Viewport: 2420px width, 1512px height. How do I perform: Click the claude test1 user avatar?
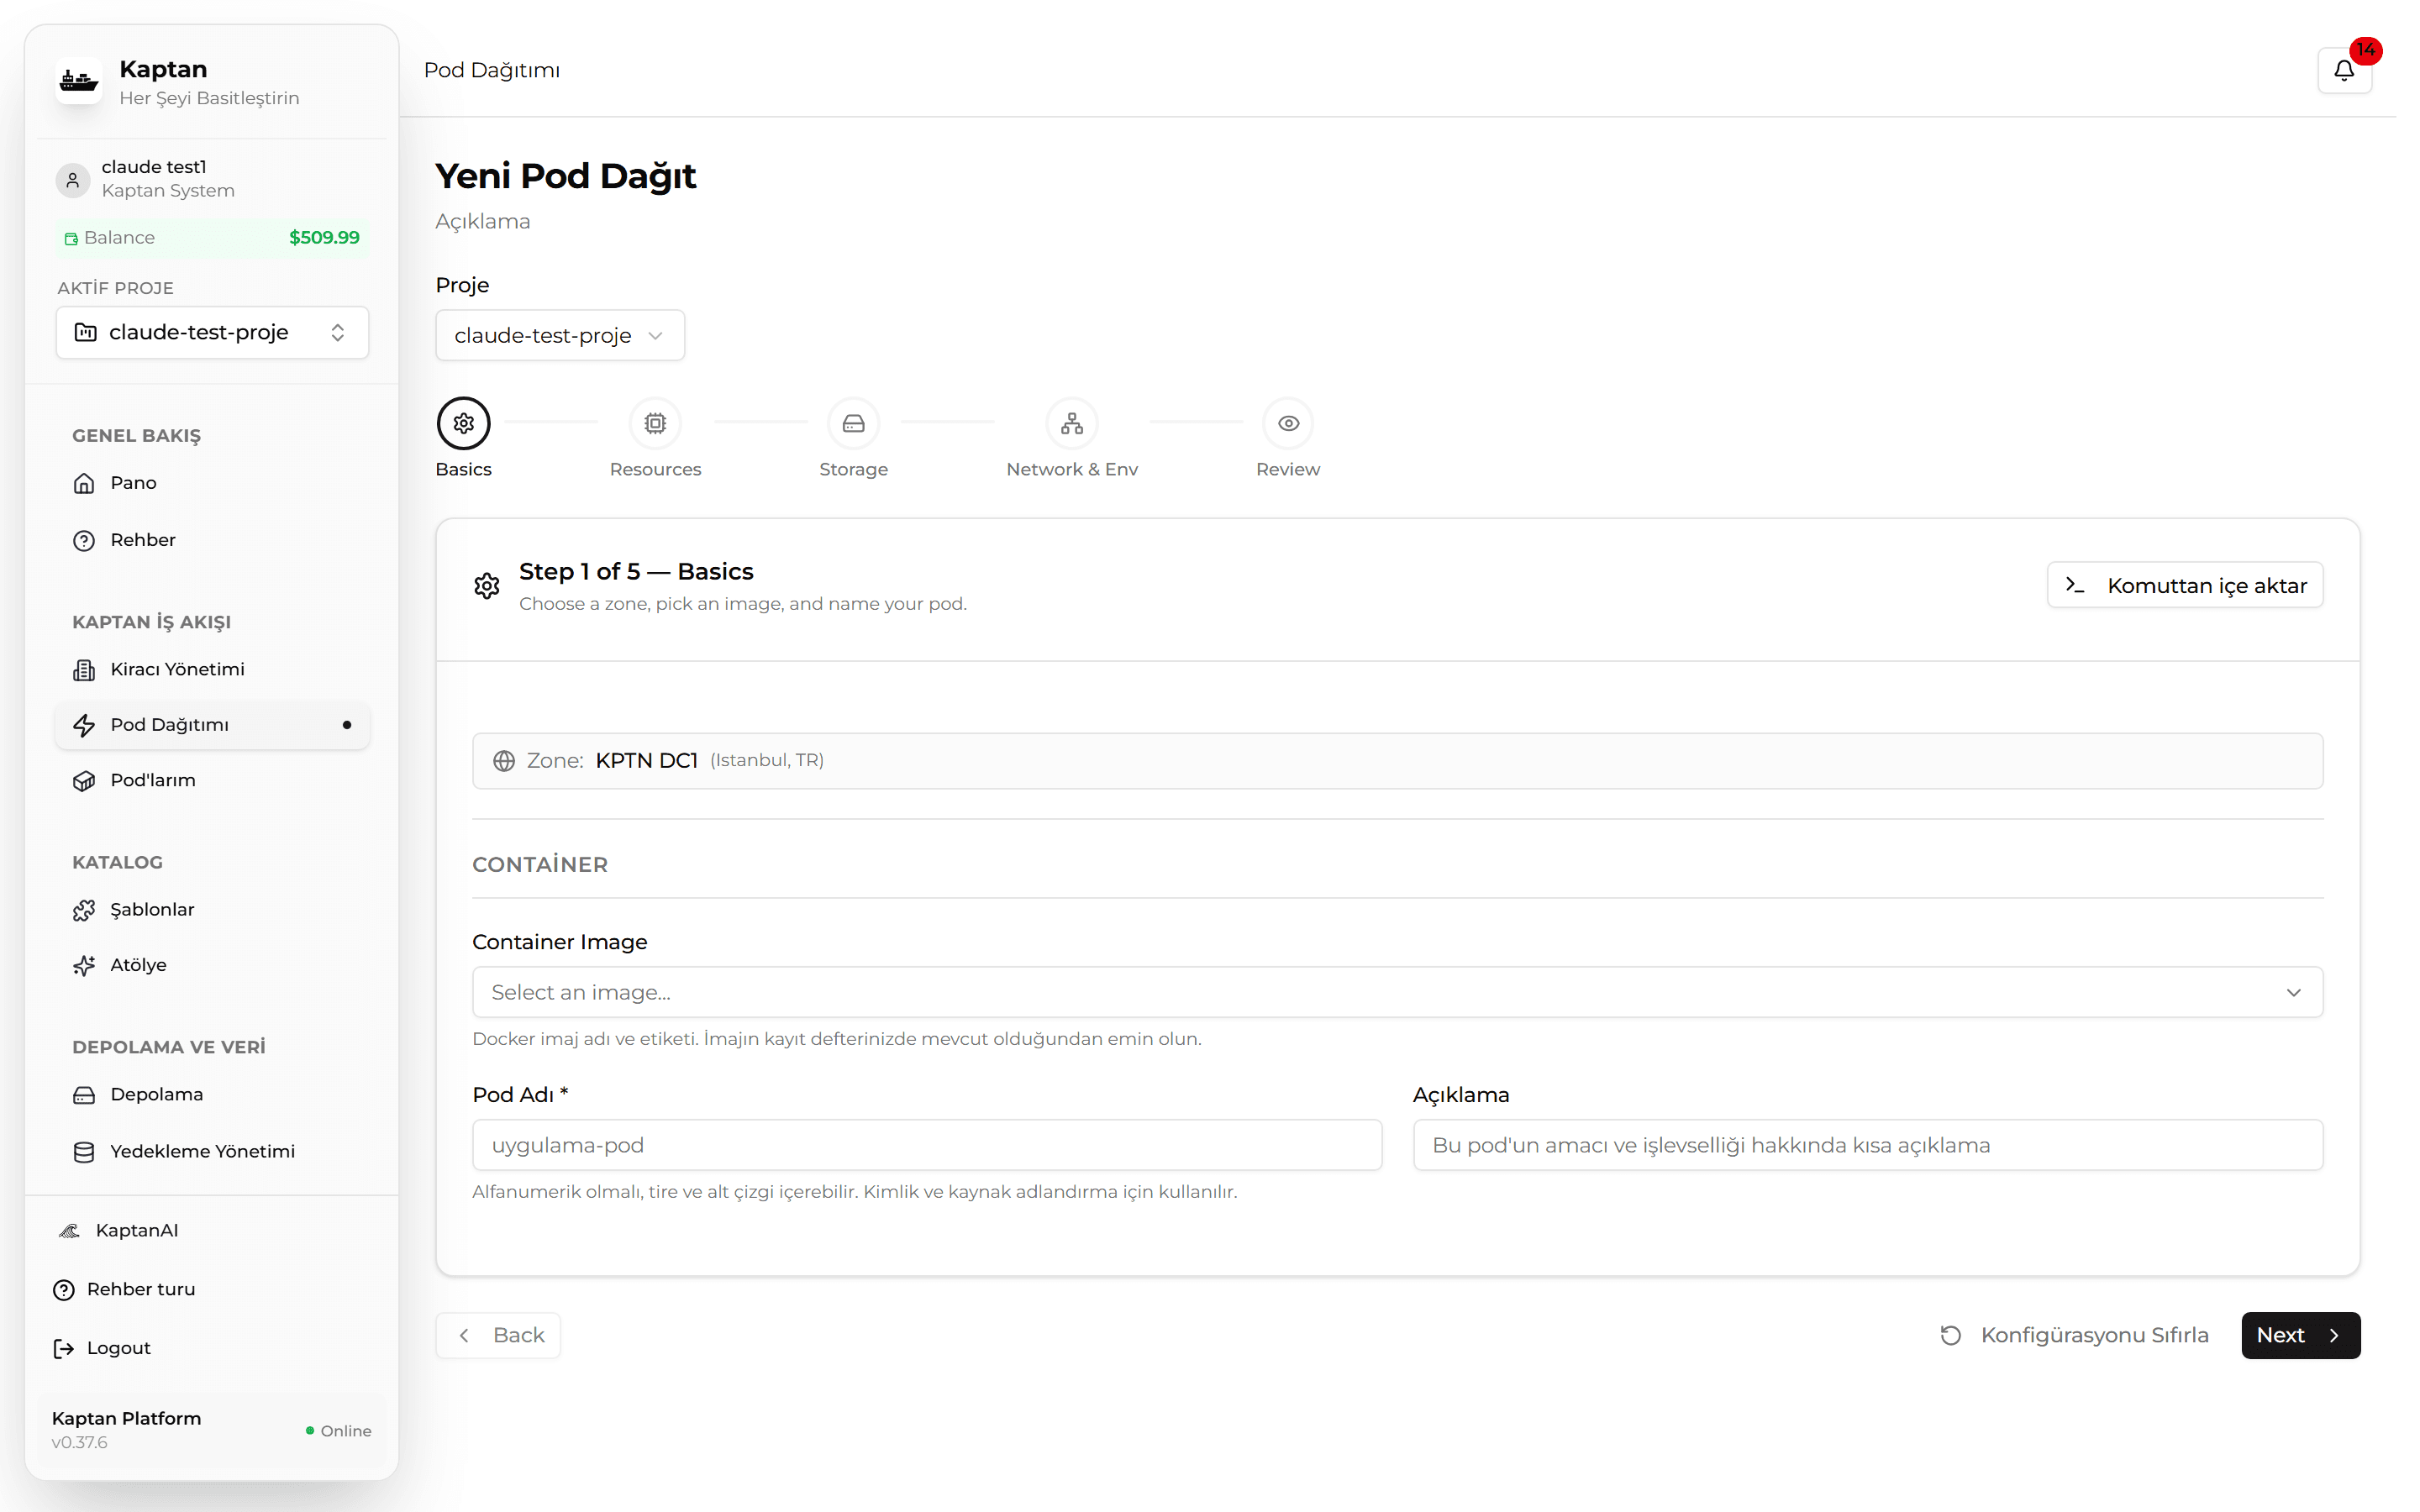[x=73, y=180]
